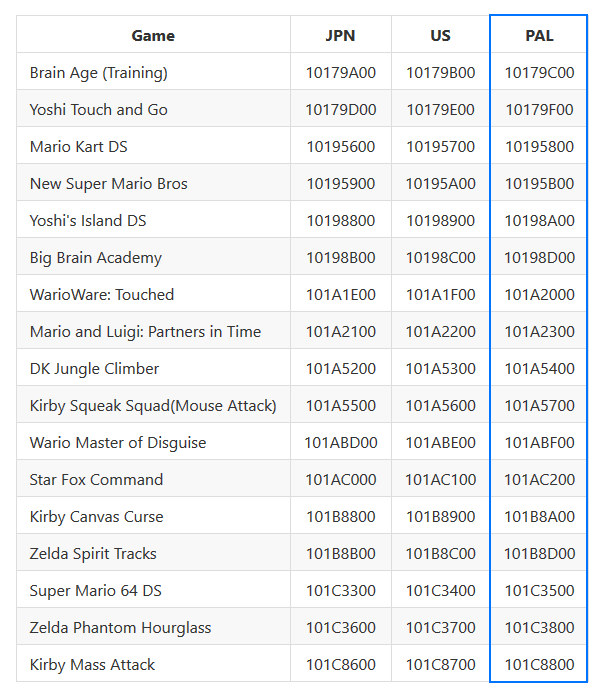
Task: Click Star Fox Command PAL code 101AC200
Action: point(539,479)
